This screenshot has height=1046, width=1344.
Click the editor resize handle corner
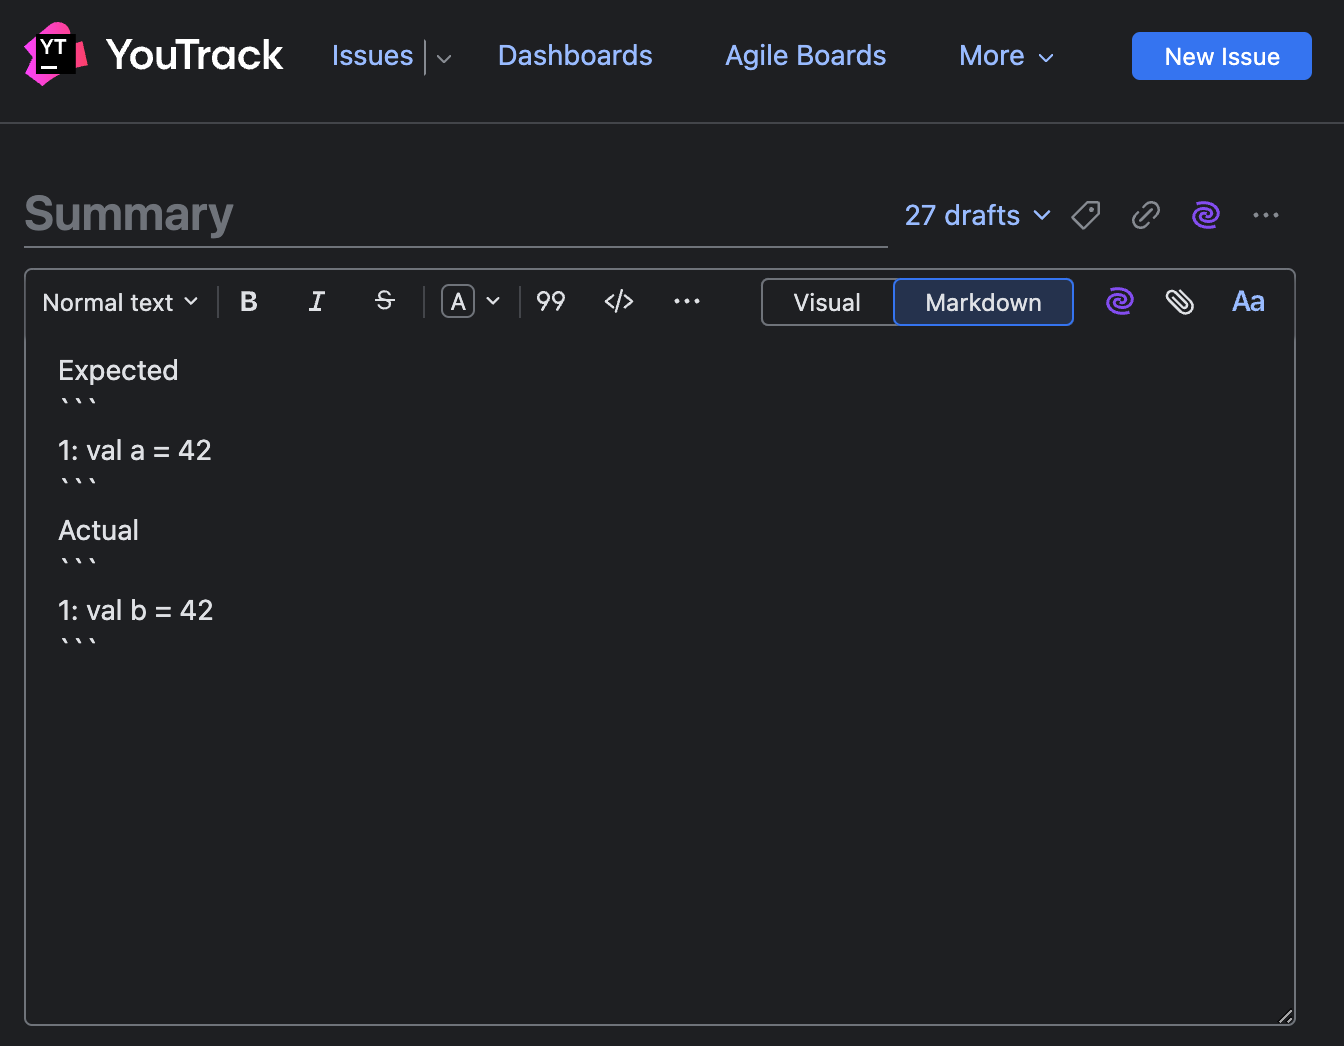pos(1285,1016)
